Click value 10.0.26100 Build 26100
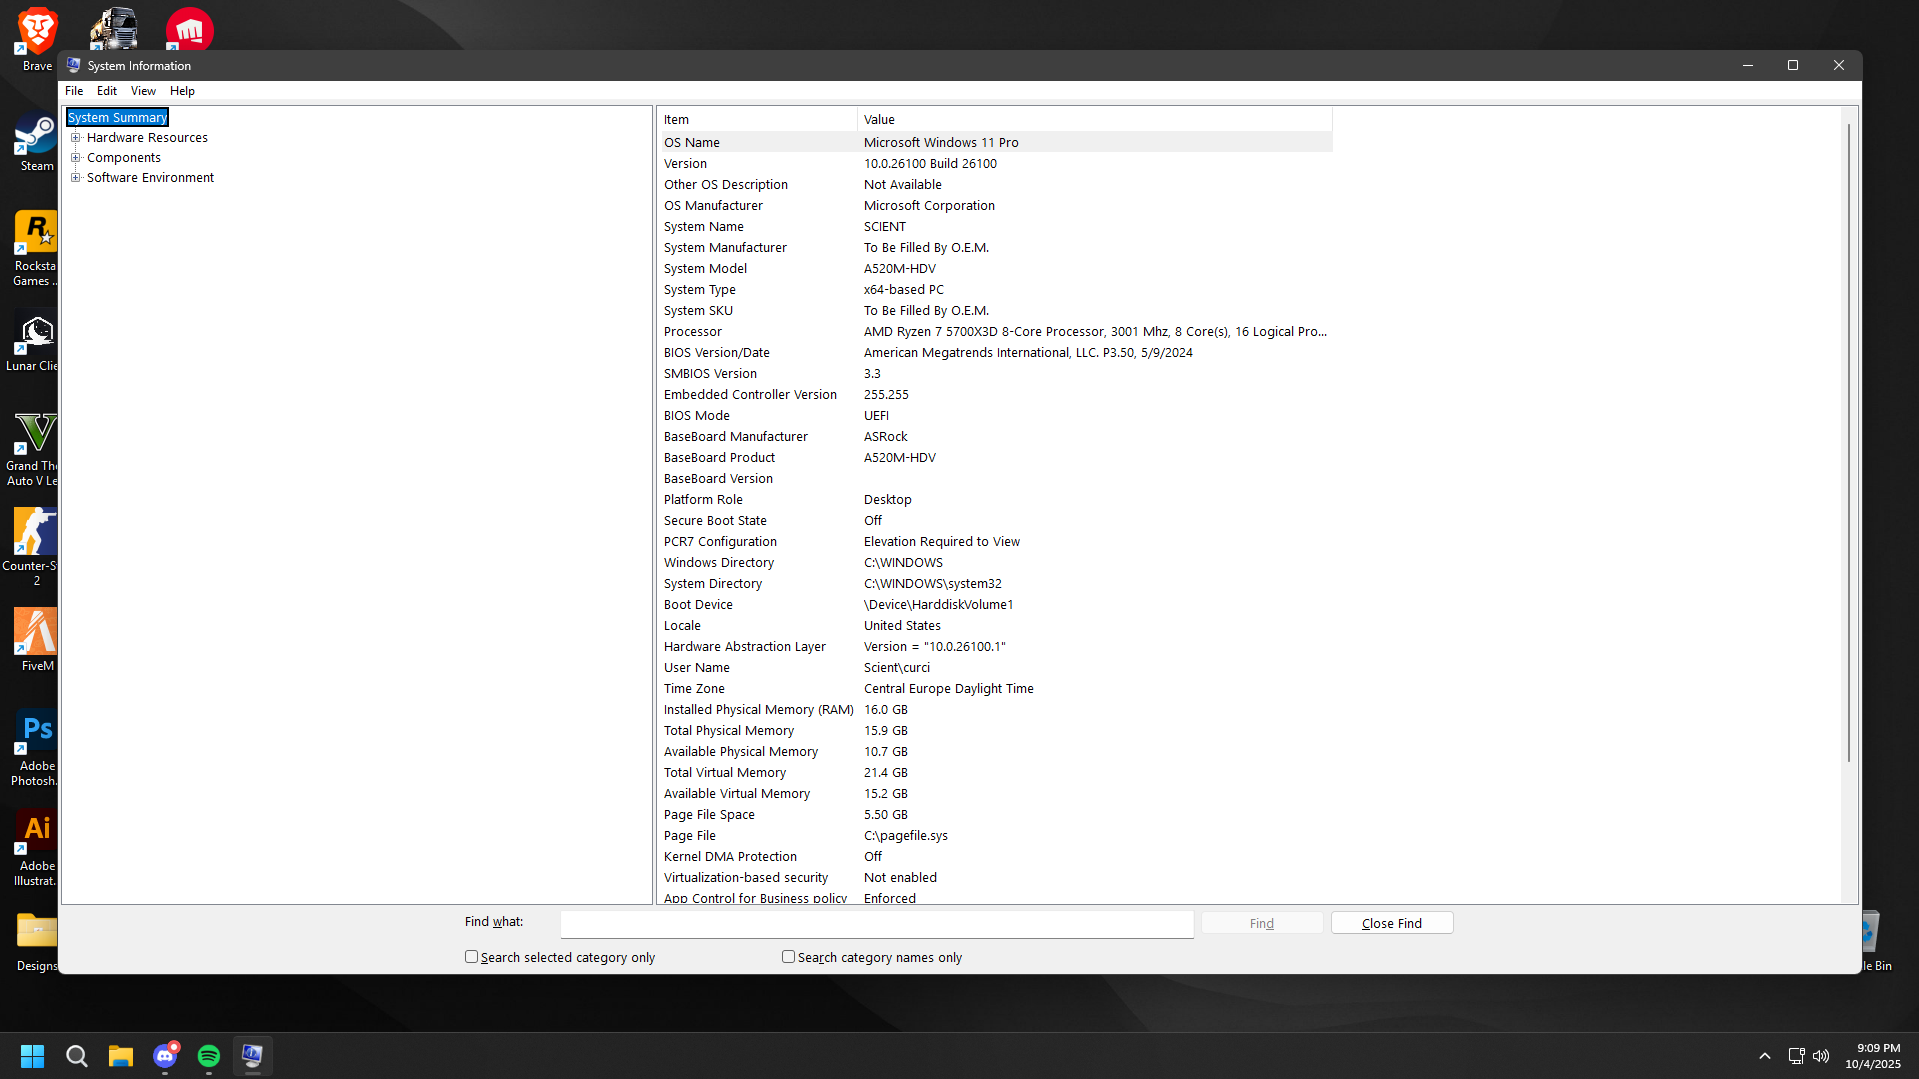 930,164
